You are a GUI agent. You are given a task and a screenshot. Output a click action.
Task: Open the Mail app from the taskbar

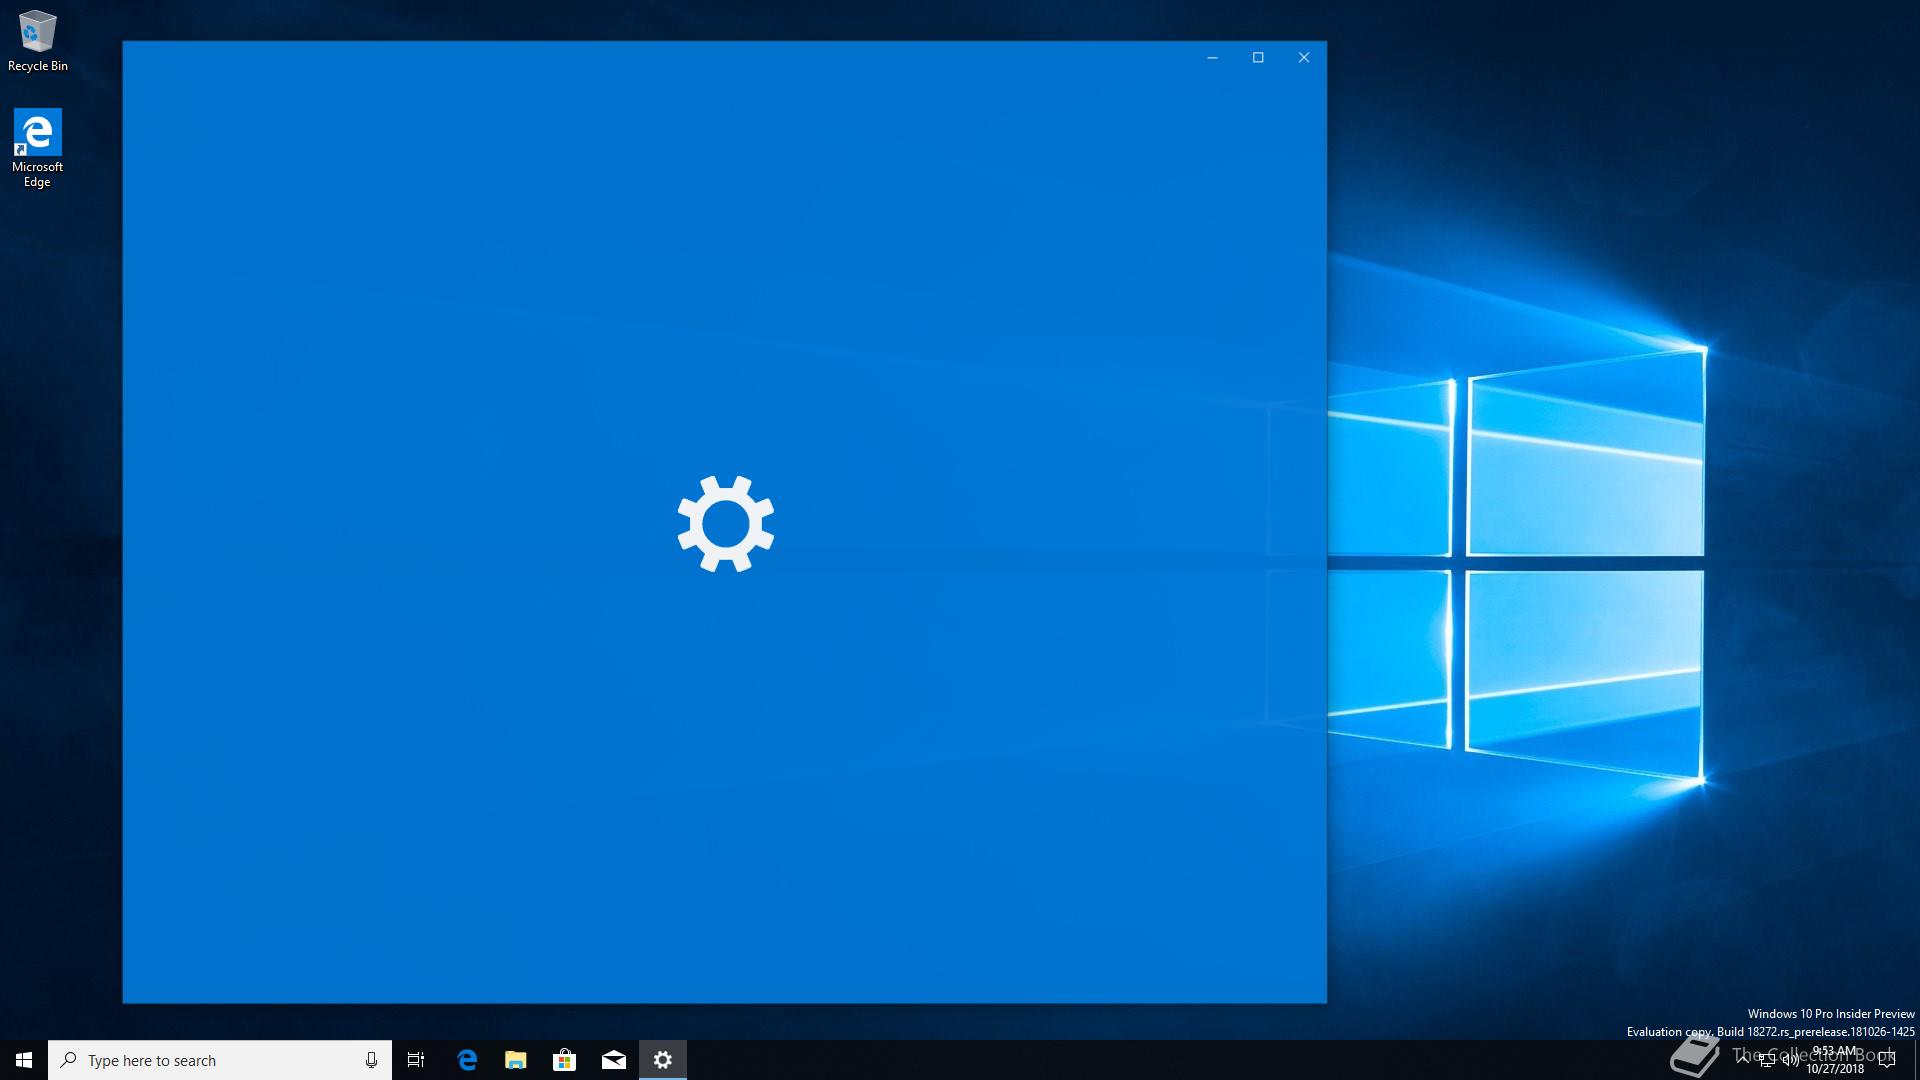pos(614,1060)
